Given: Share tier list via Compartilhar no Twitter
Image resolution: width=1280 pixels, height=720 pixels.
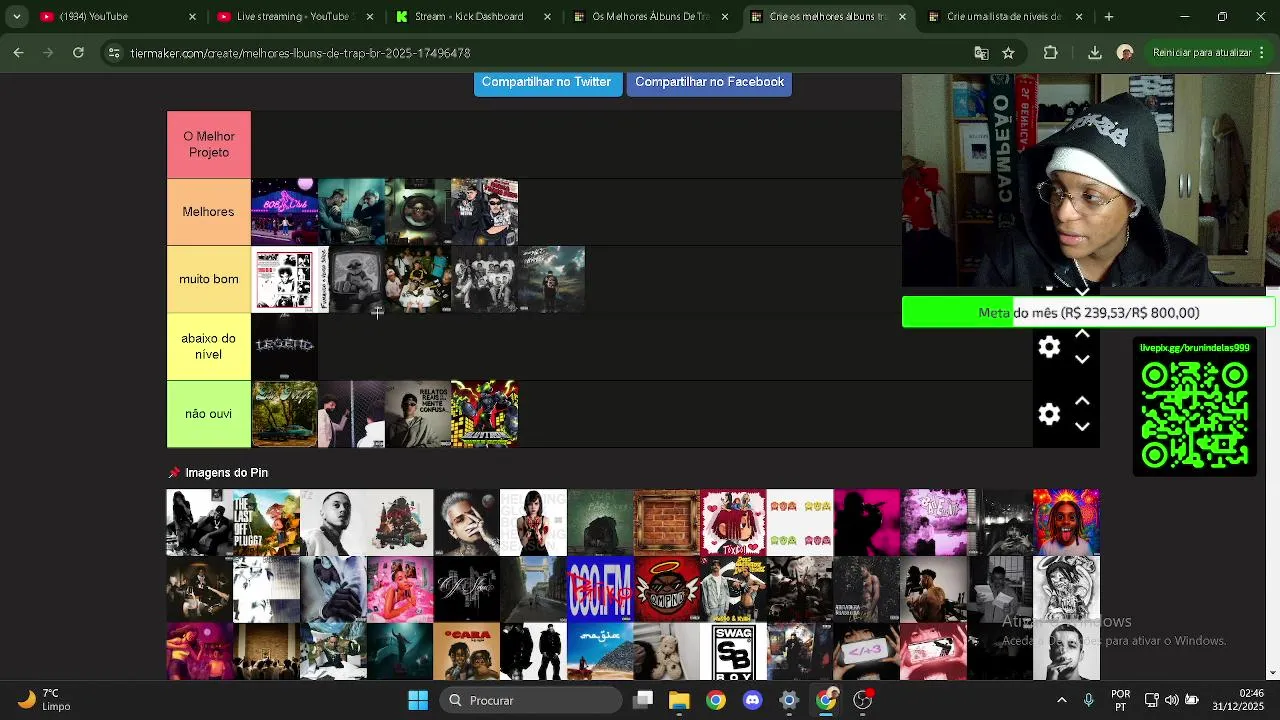Looking at the screenshot, I should point(546,83).
